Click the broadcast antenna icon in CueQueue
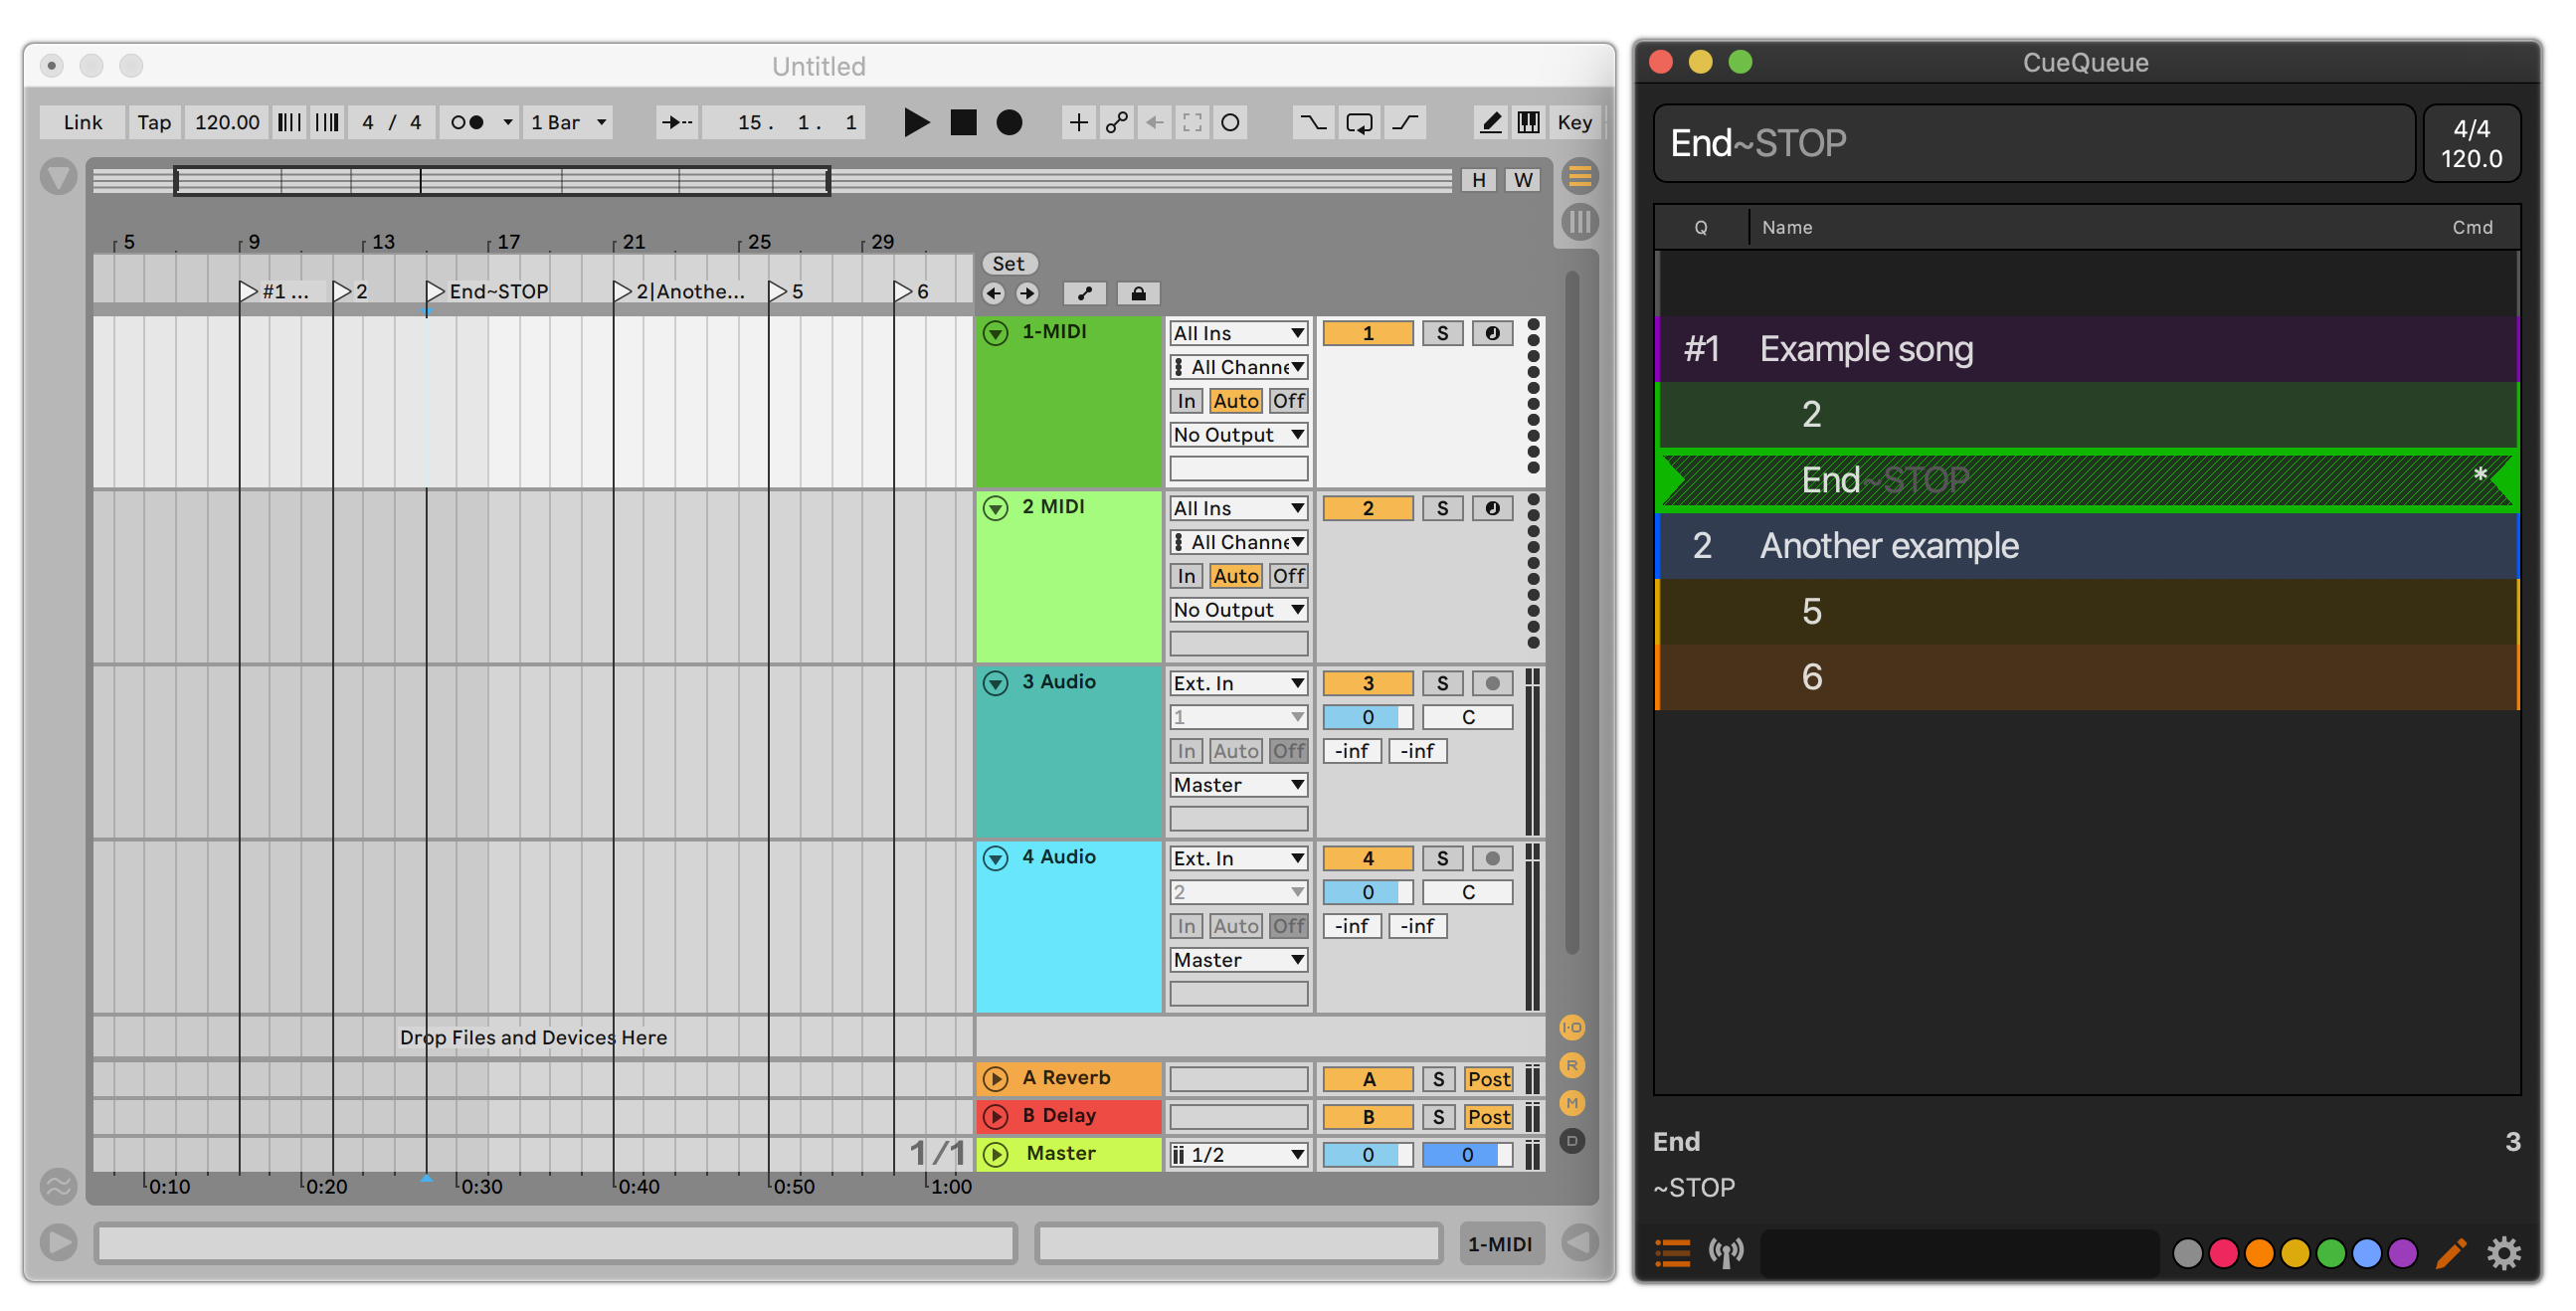The width and height of the screenshot is (2576, 1311). 1726,1252
